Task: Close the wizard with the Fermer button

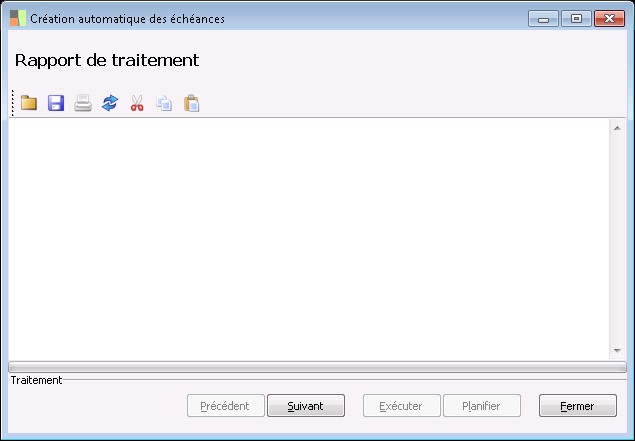Action: coord(577,406)
